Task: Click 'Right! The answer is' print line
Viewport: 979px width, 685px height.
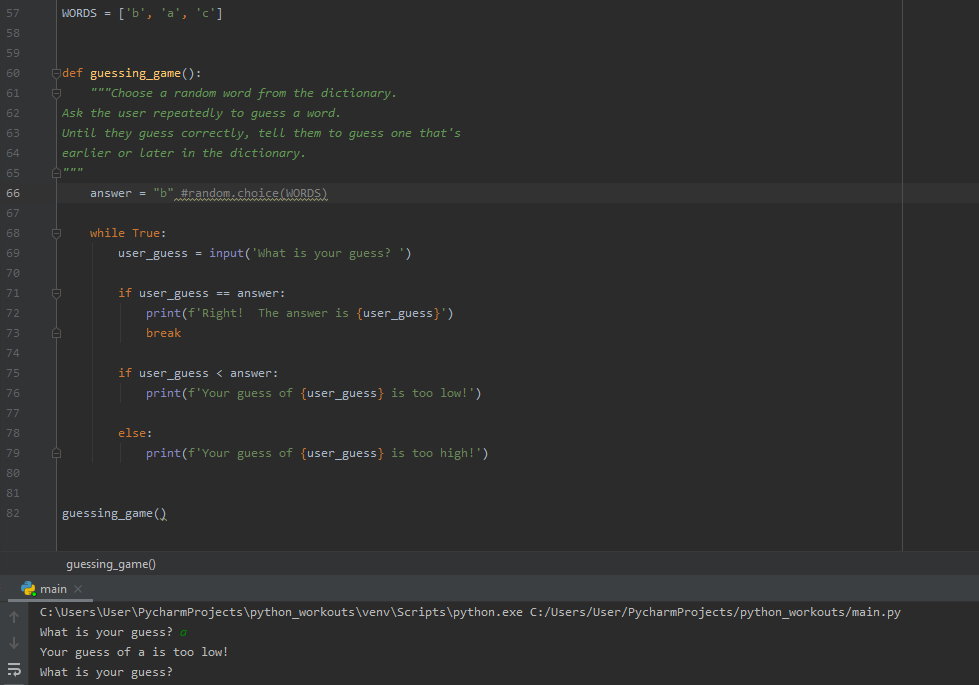Action: [x=300, y=313]
